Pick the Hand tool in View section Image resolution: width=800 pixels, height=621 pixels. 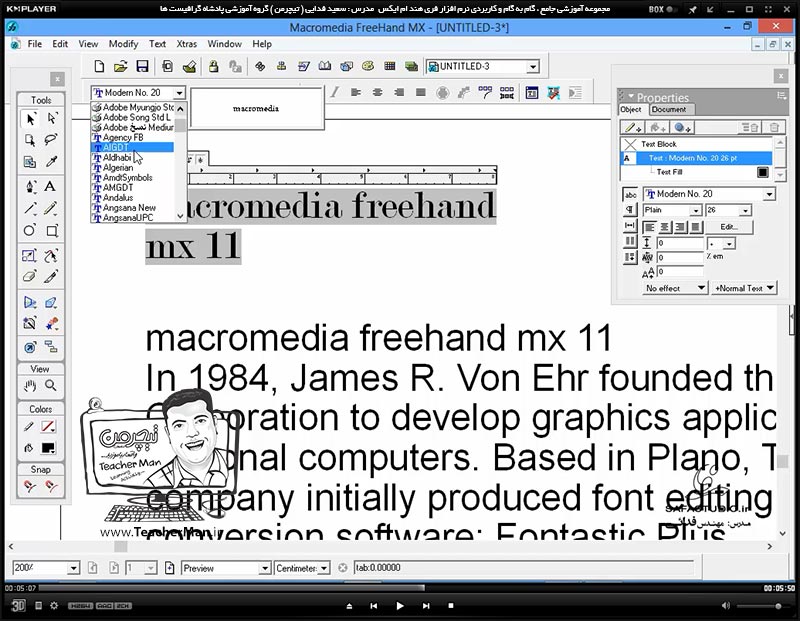pyautogui.click(x=30, y=386)
